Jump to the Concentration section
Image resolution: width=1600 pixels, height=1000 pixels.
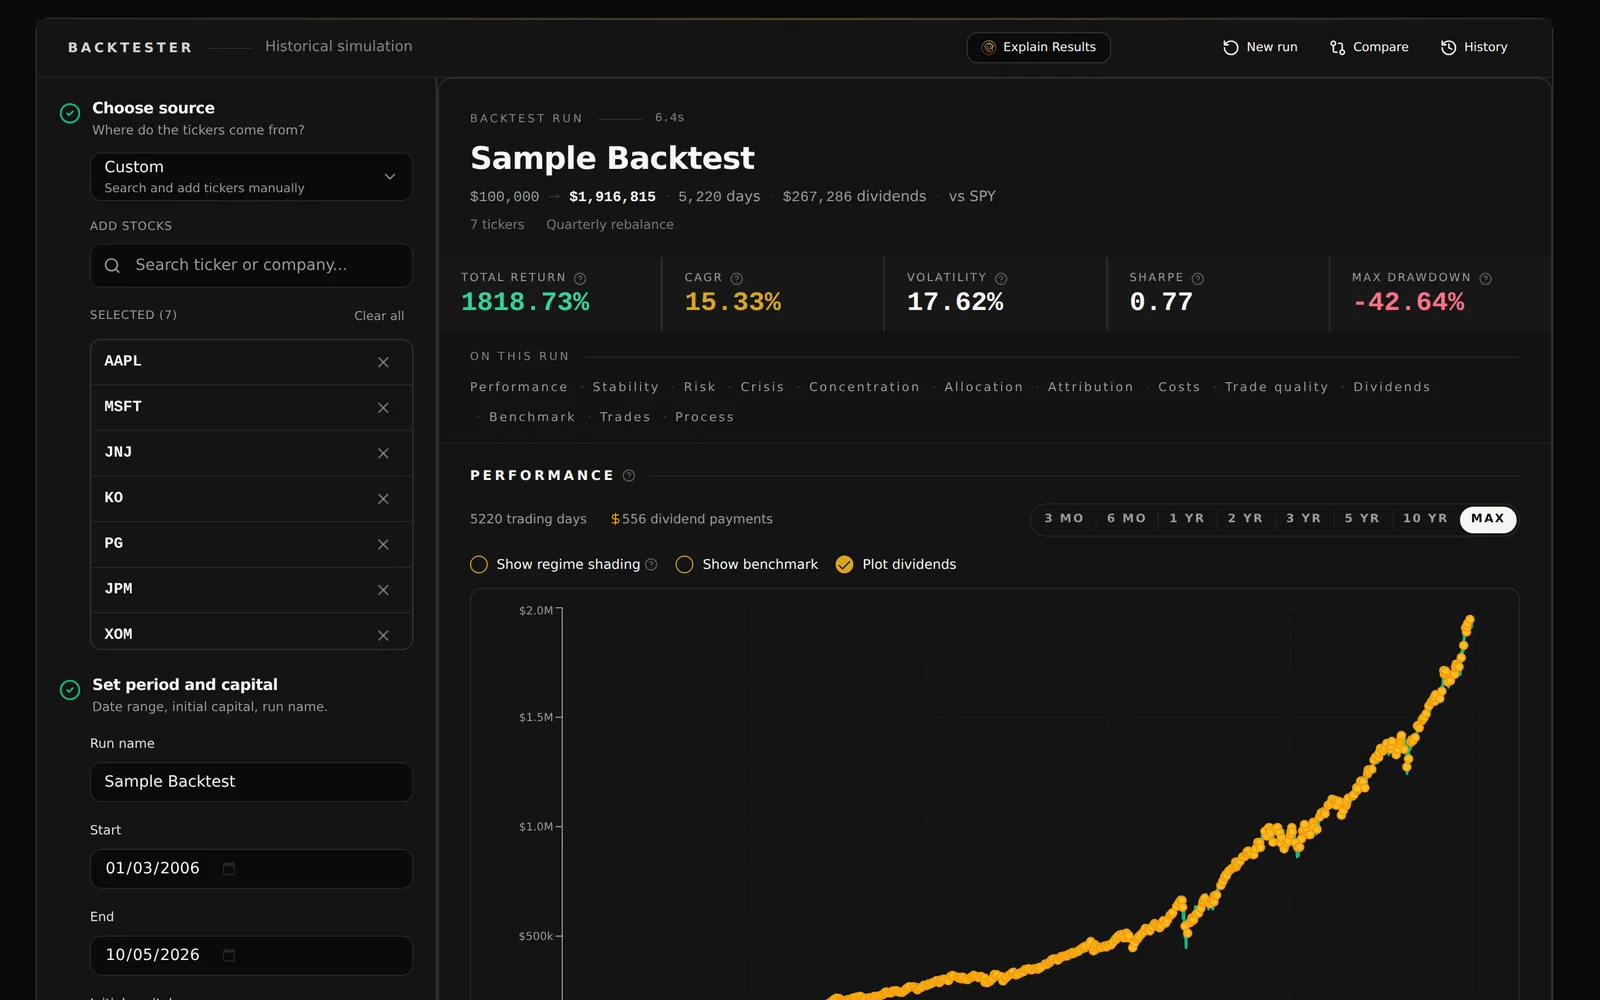click(864, 387)
